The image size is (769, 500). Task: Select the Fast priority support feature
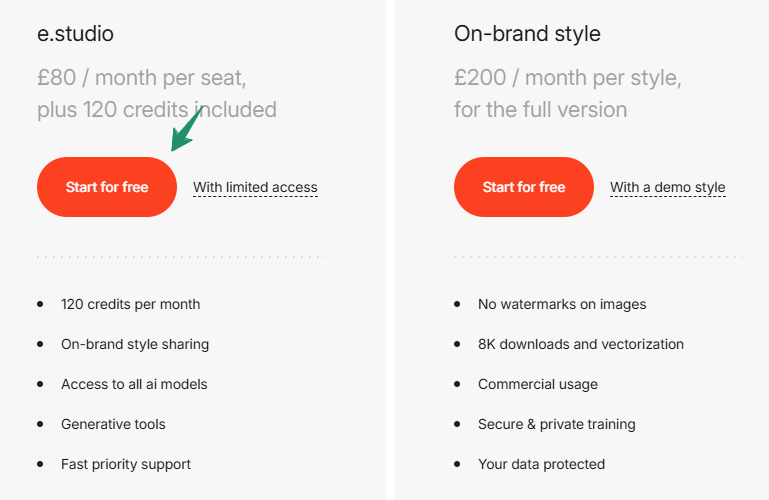click(x=125, y=464)
